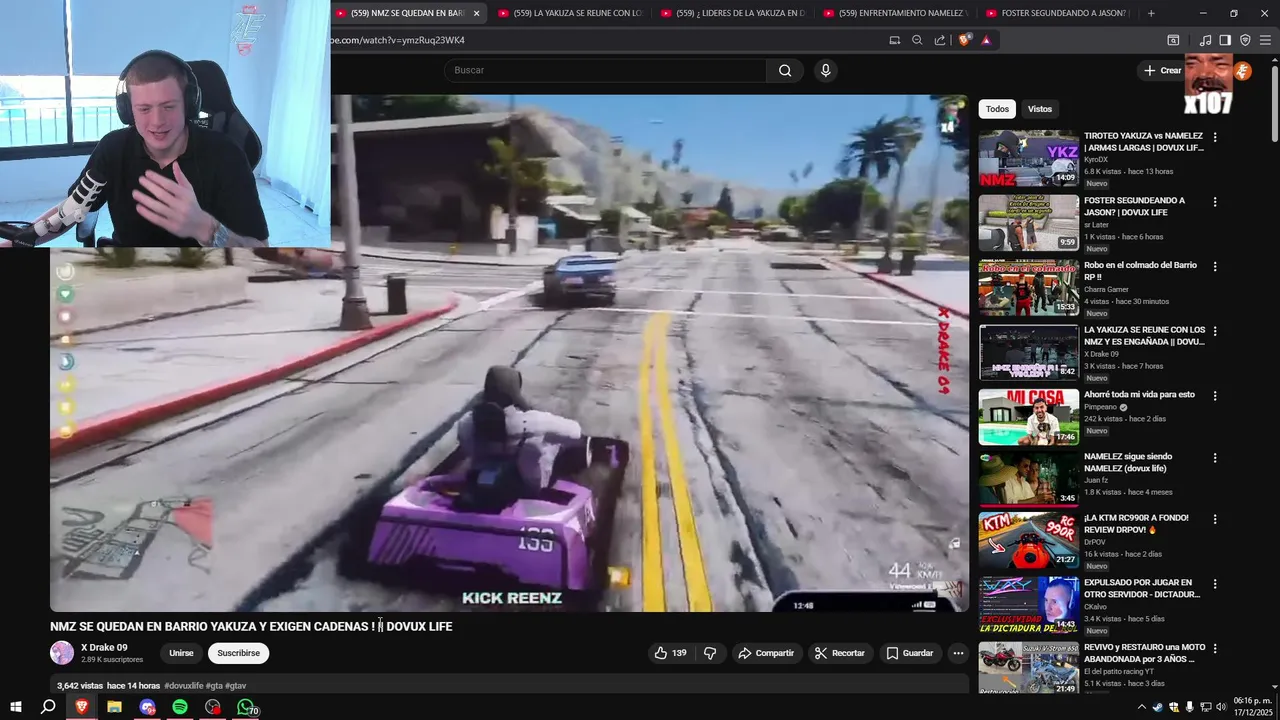Open options menu for Robo en el colmado video
The width and height of the screenshot is (1280, 720).
pyautogui.click(x=1215, y=267)
